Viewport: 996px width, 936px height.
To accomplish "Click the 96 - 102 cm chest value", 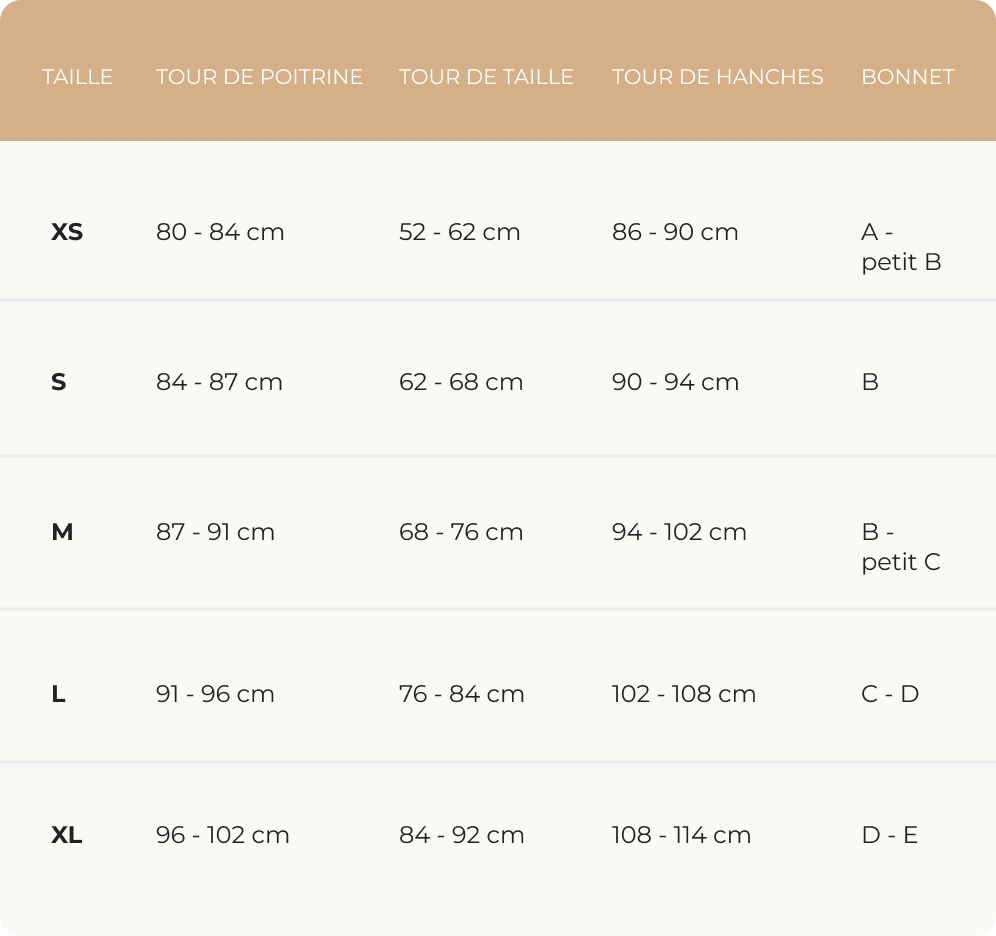I will point(222,834).
